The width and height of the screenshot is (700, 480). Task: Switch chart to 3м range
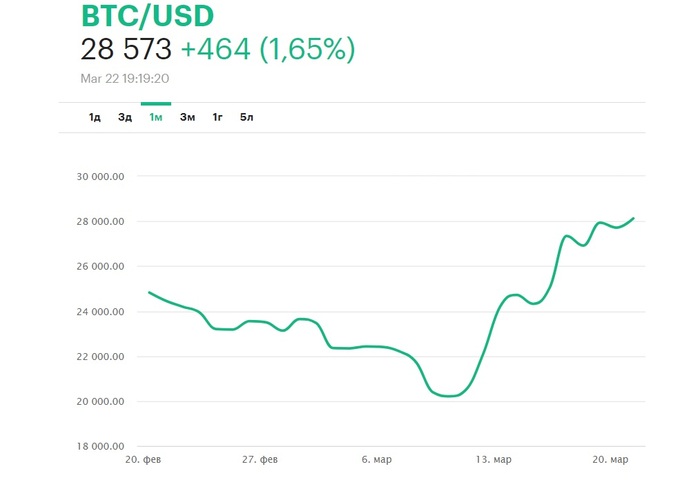[187, 118]
